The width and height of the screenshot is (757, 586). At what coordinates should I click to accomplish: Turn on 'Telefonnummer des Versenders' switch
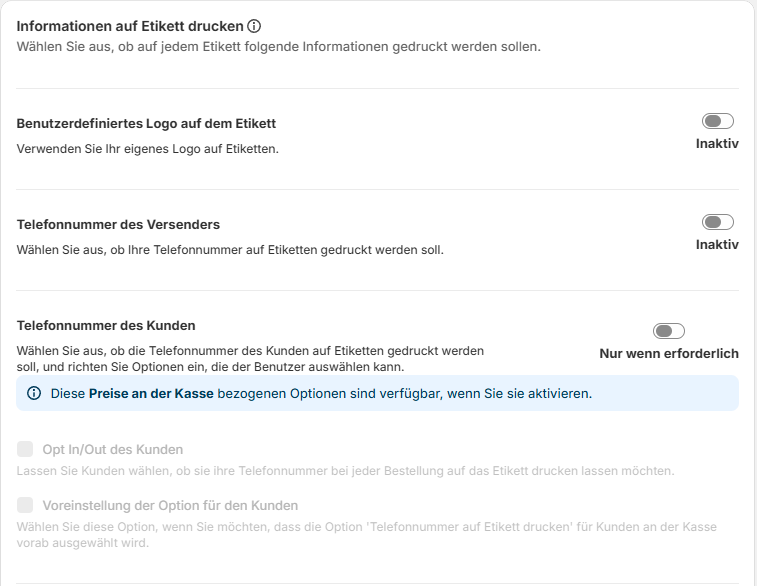pyautogui.click(x=717, y=222)
